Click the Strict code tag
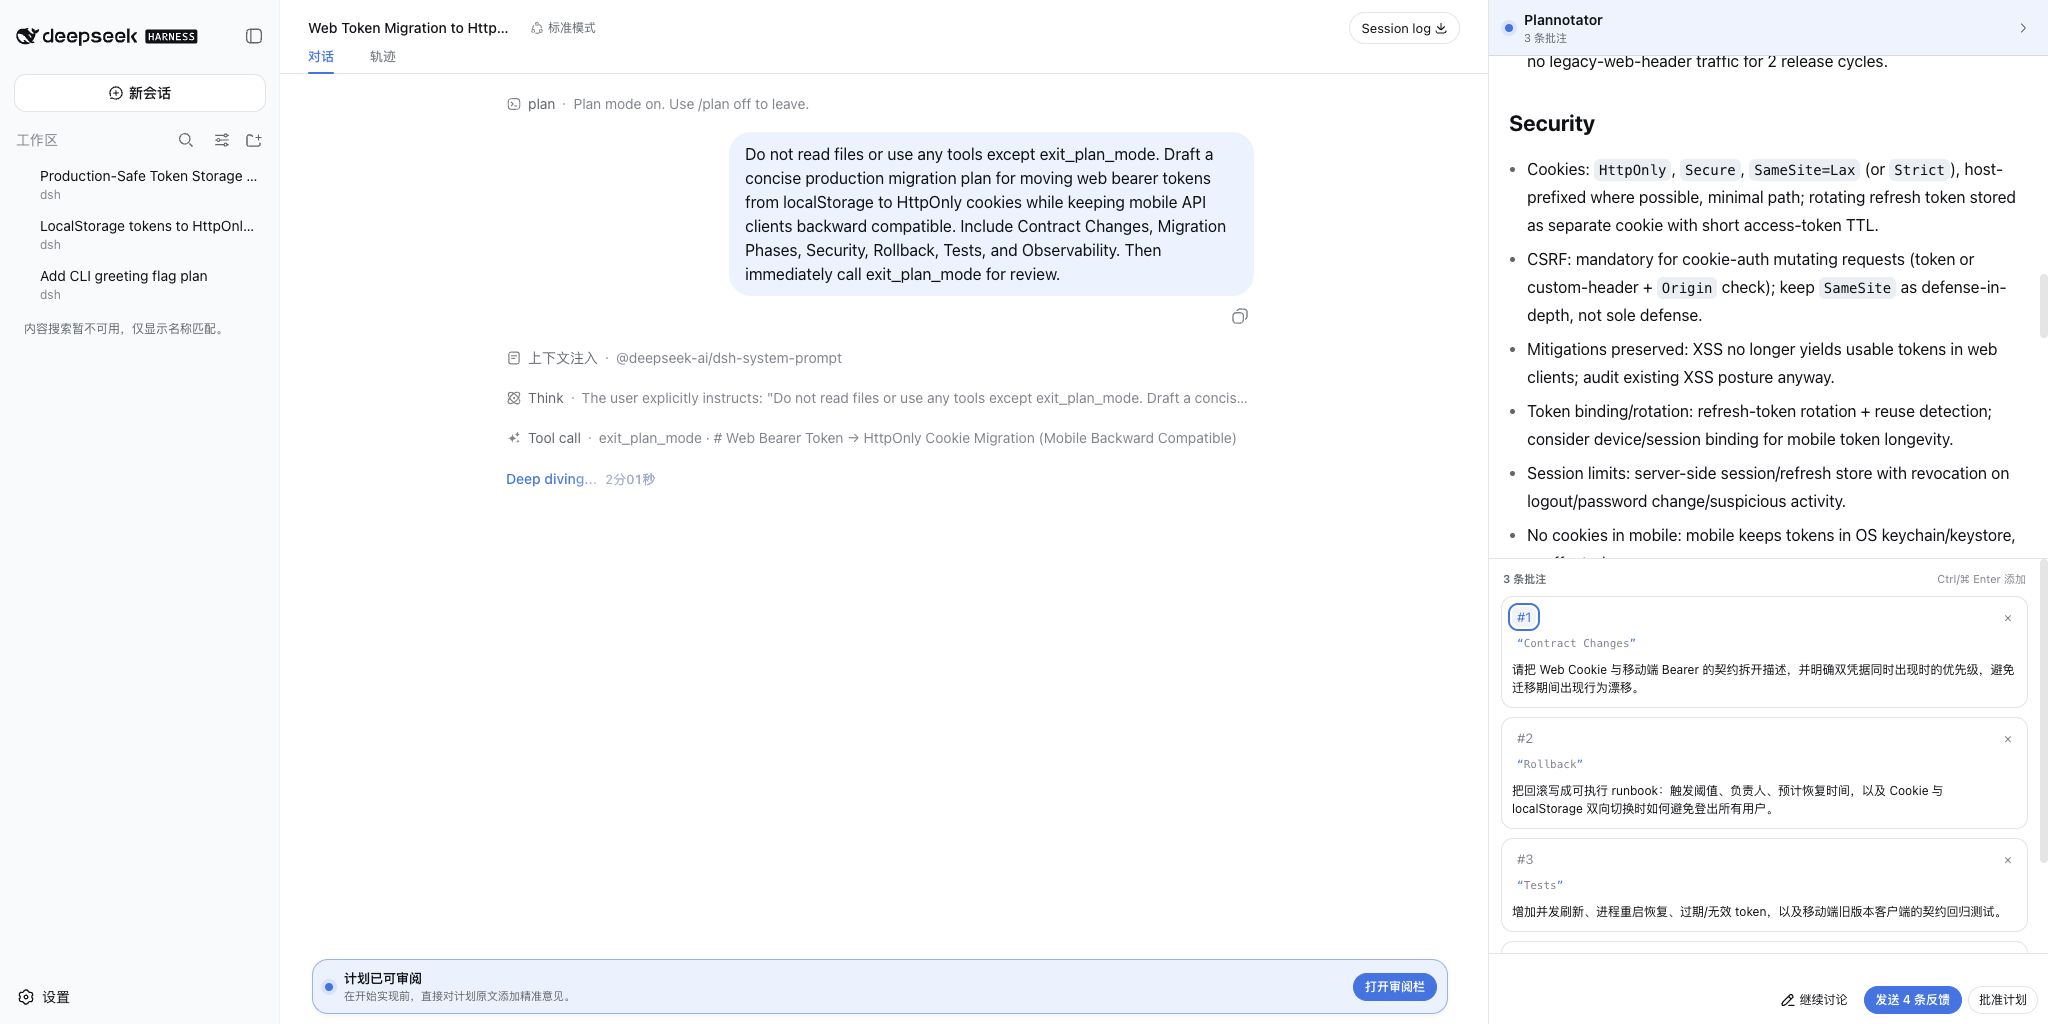 click(1919, 170)
